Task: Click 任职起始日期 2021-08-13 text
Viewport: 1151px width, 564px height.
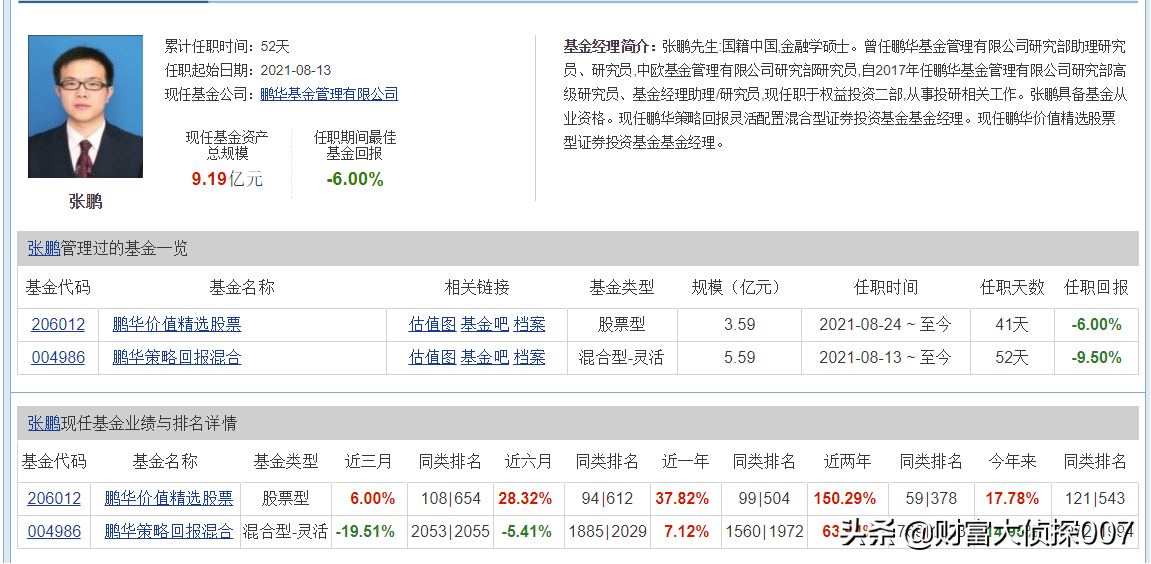Action: point(247,70)
